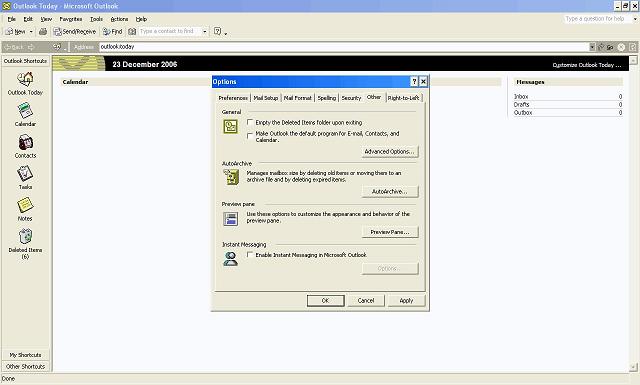This screenshot has width=640, height=385.
Task: Open the Inbox link under Messages
Action: (521, 96)
